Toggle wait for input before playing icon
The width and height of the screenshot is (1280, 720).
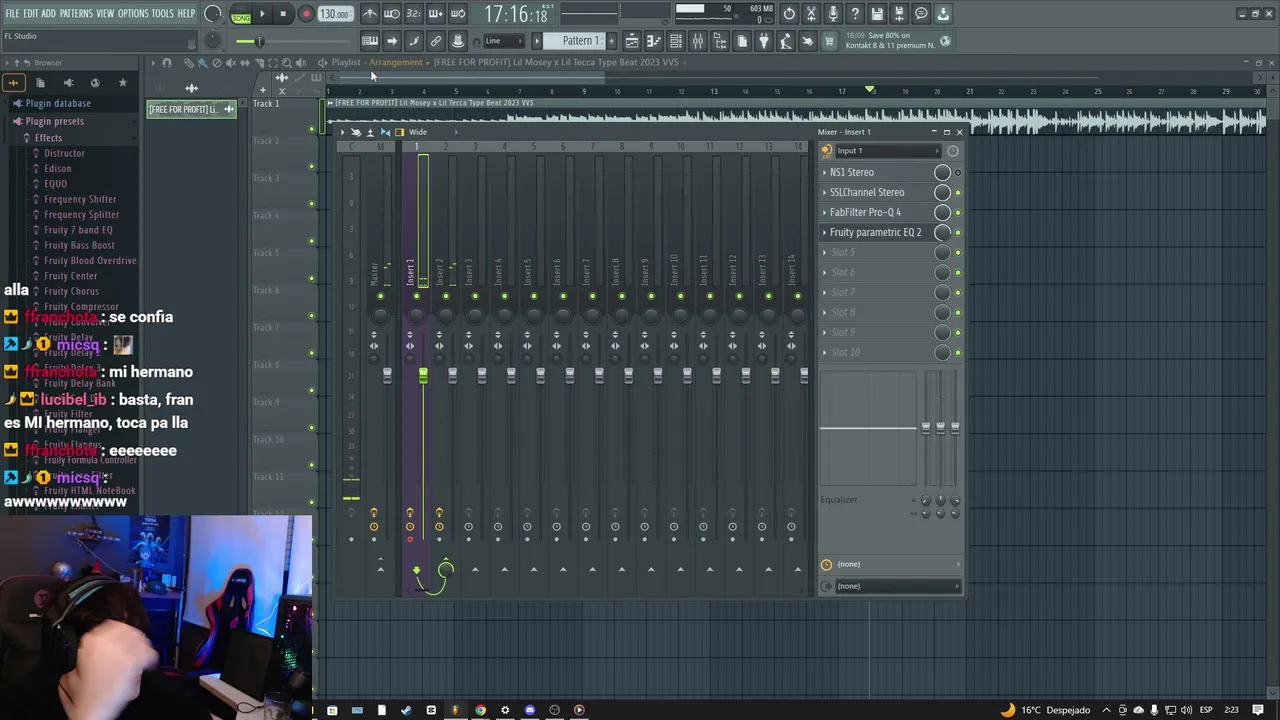(x=392, y=14)
